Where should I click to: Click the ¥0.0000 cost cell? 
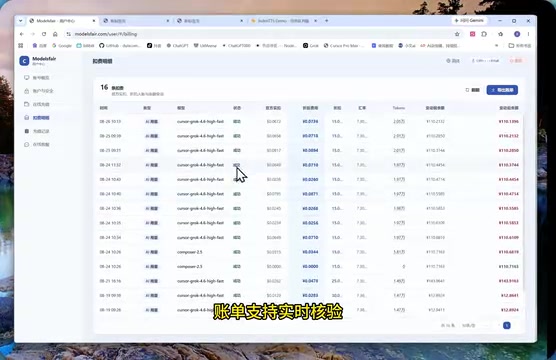point(310,266)
